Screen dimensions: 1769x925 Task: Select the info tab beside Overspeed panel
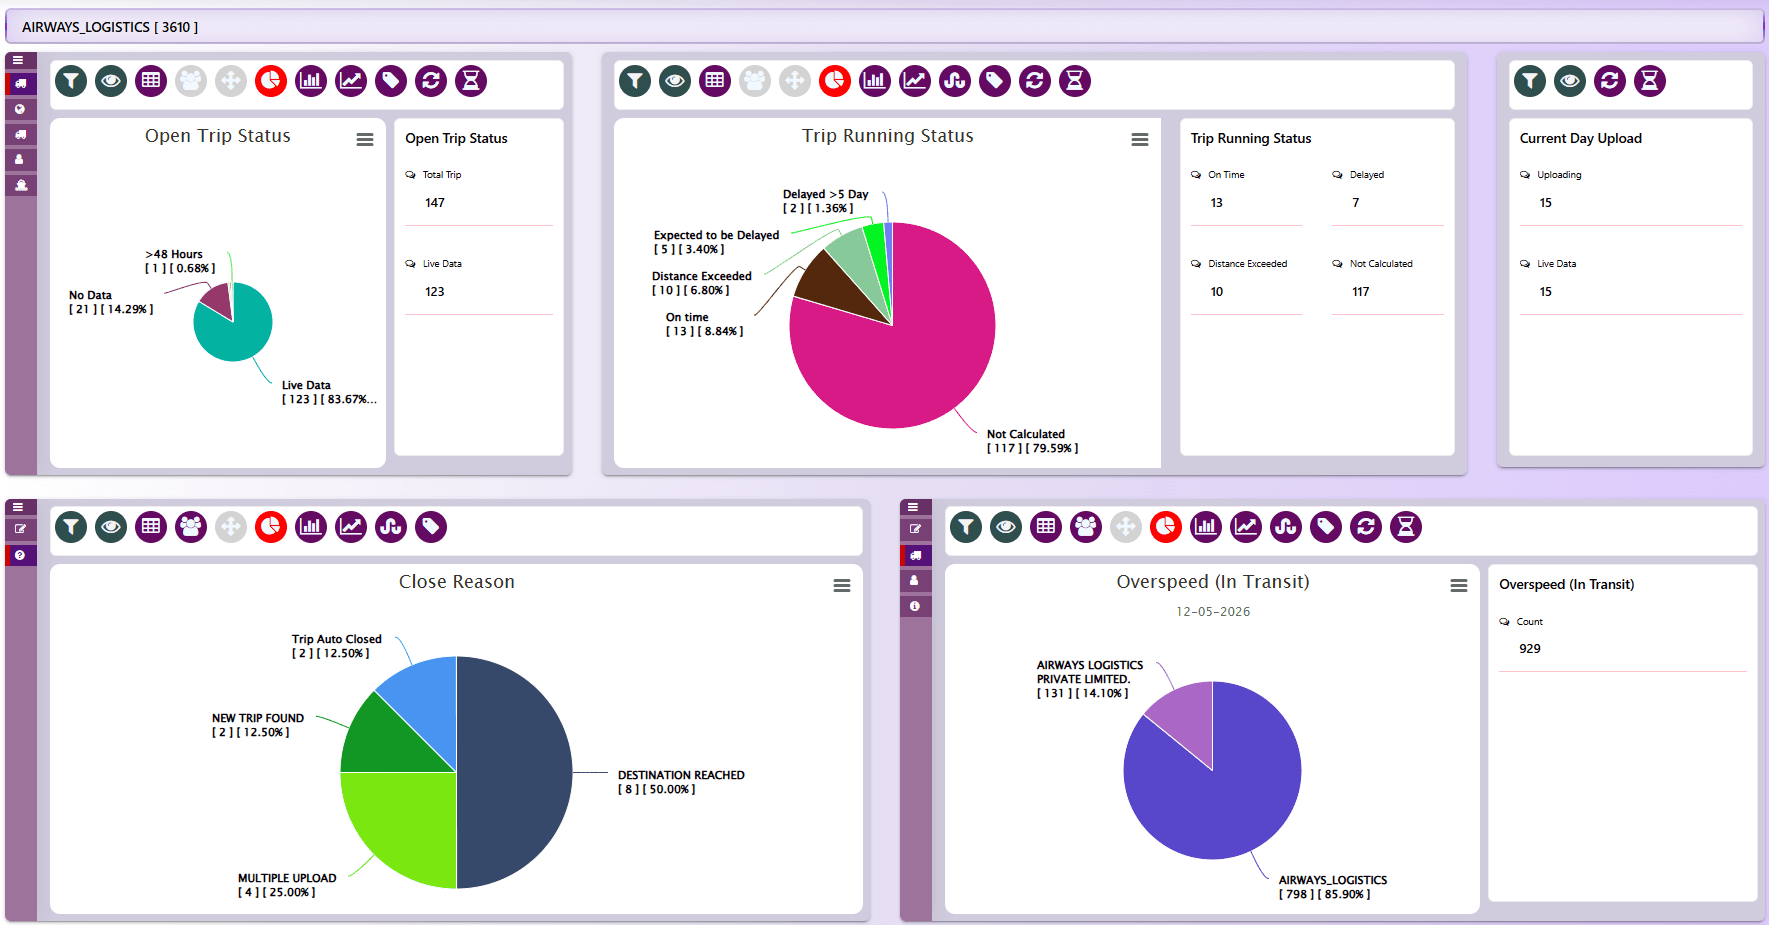pyautogui.click(x=916, y=606)
